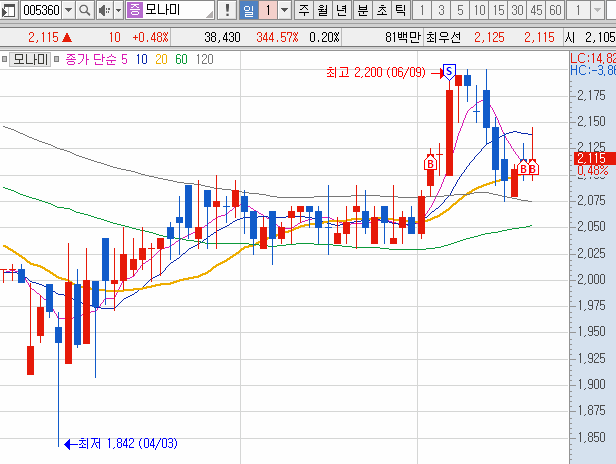This screenshot has width=616, height=464.
Task: Click the speaker sound alert icon
Action: coord(103,11)
